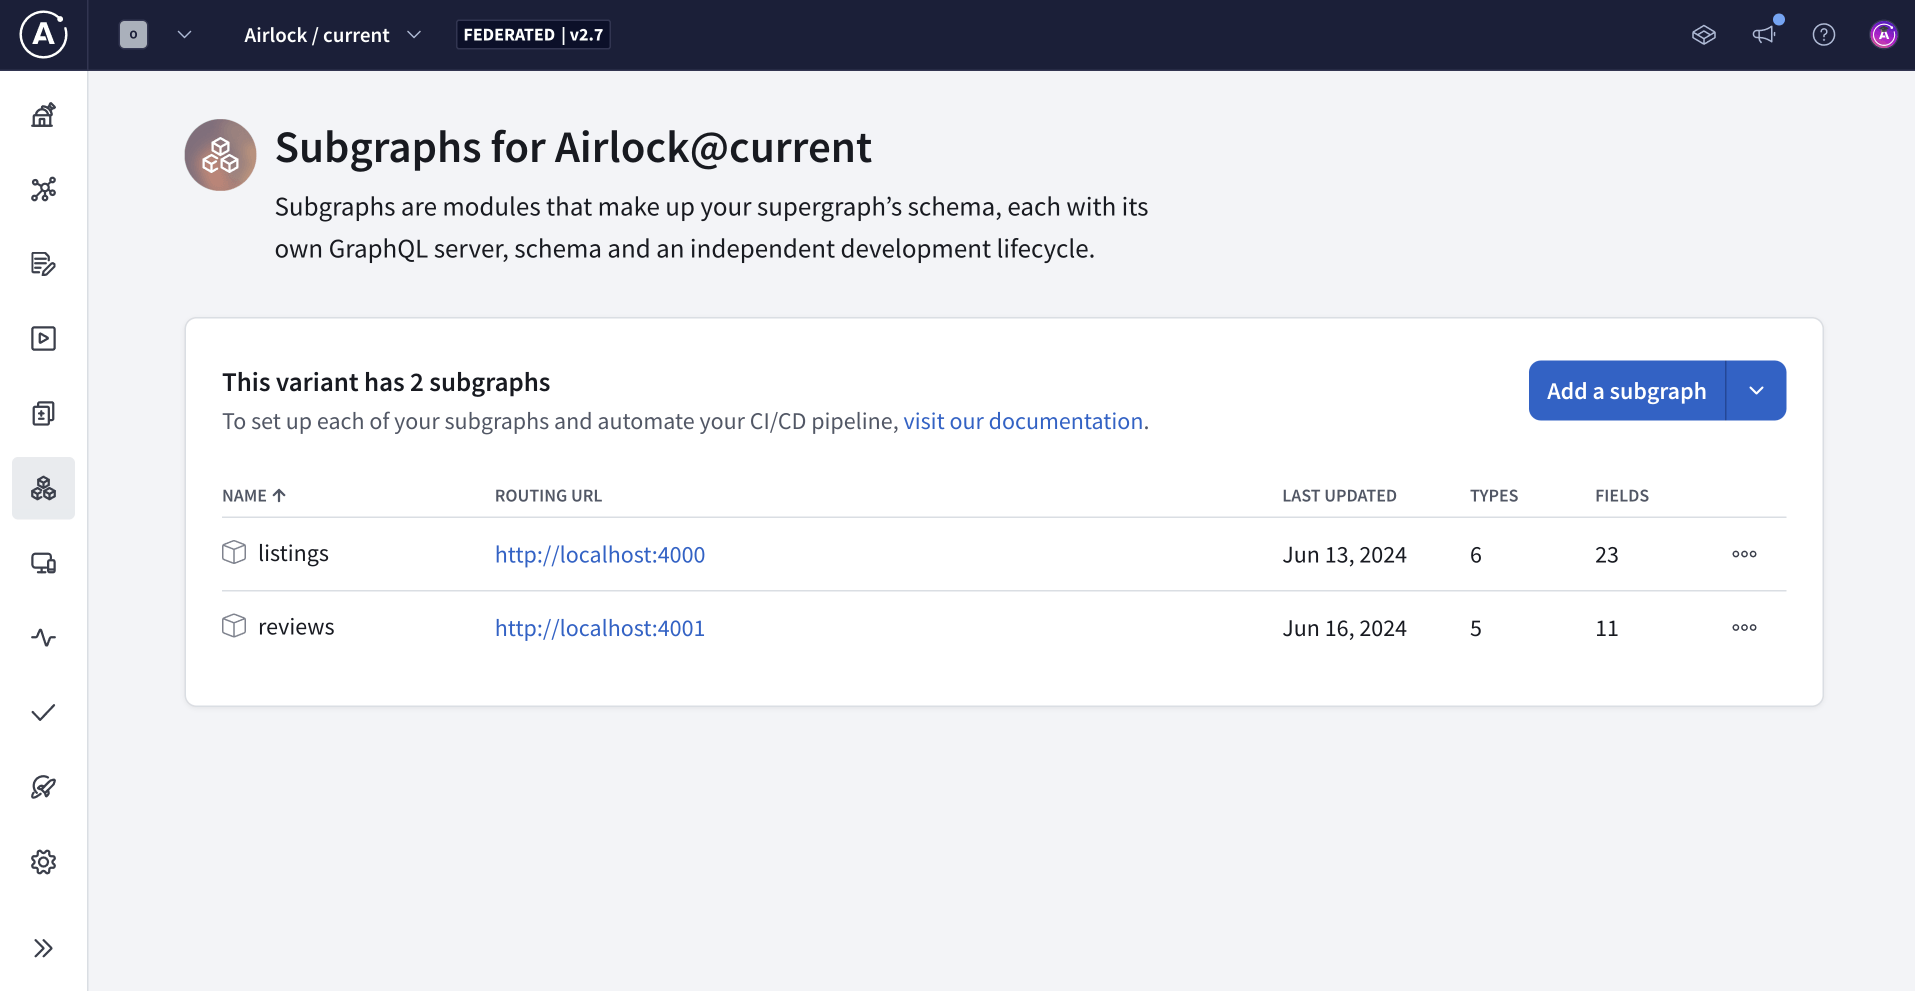
Task: Open the Changelog icon in sidebar
Action: (x=43, y=264)
